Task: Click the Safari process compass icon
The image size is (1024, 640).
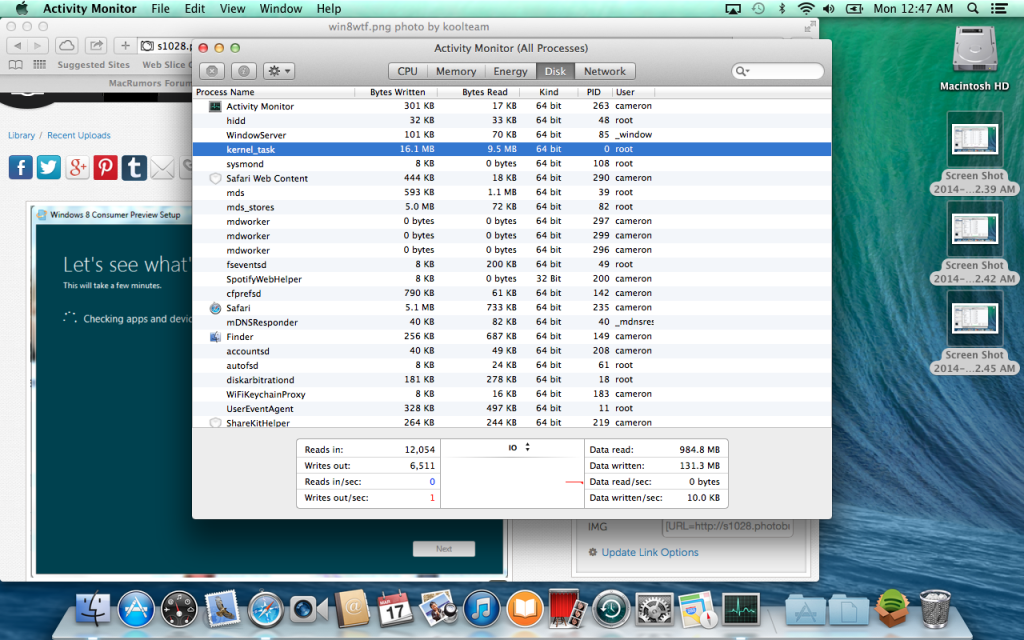Action: [x=215, y=308]
